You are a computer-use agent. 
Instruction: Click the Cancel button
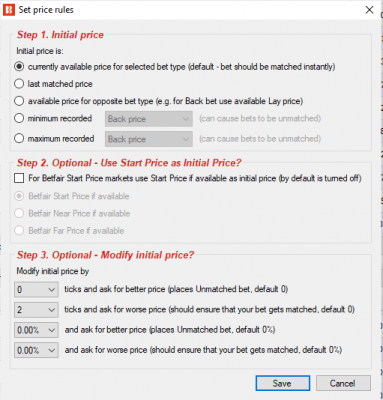coord(343,383)
